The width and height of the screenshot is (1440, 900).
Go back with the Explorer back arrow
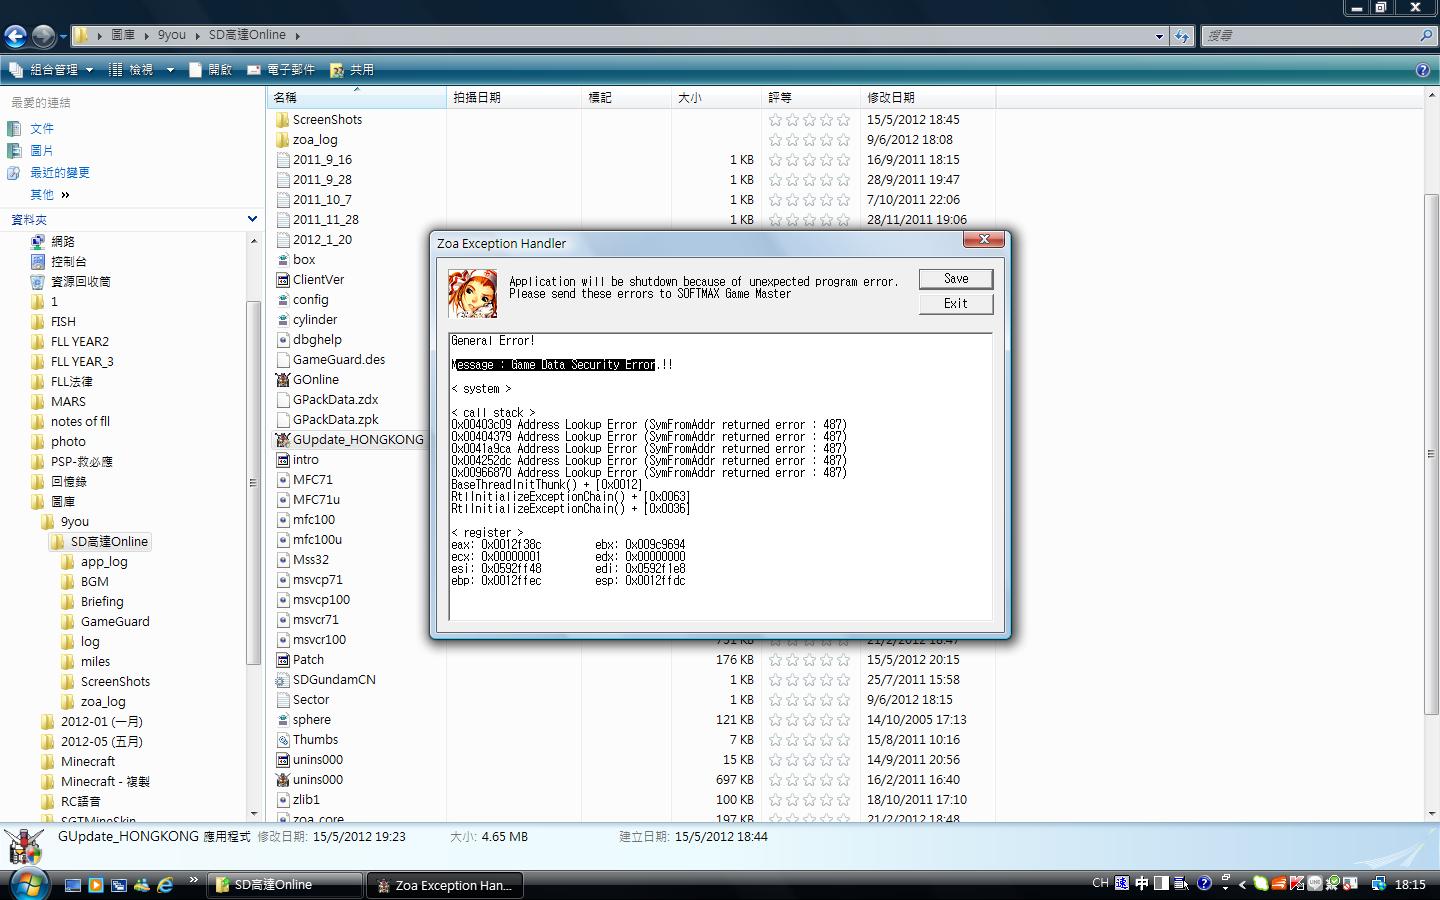[15, 37]
